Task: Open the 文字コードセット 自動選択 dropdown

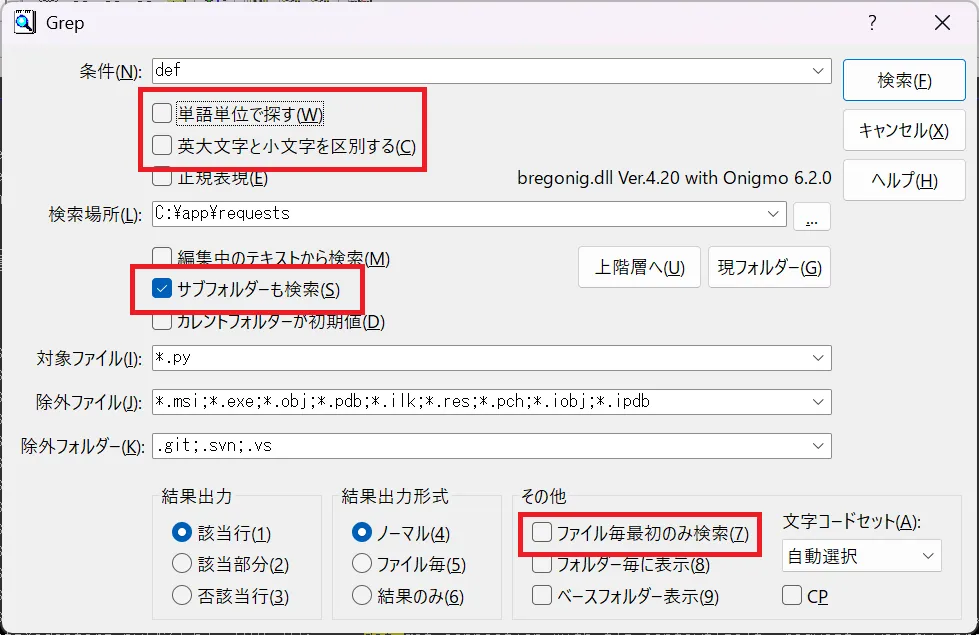Action: point(927,556)
